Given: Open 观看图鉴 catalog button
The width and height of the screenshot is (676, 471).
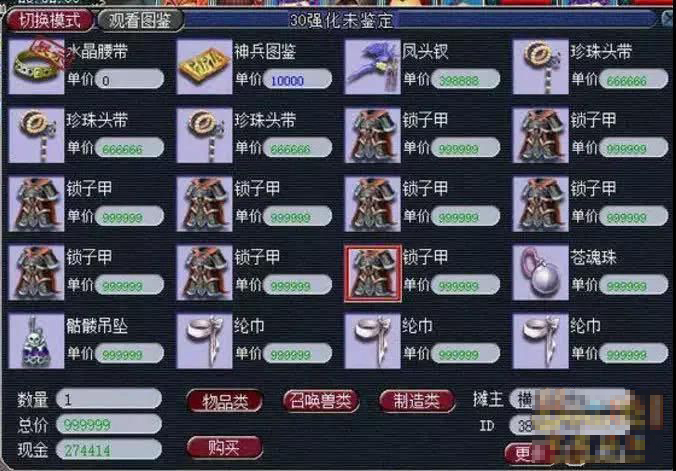Looking at the screenshot, I should point(140,20).
